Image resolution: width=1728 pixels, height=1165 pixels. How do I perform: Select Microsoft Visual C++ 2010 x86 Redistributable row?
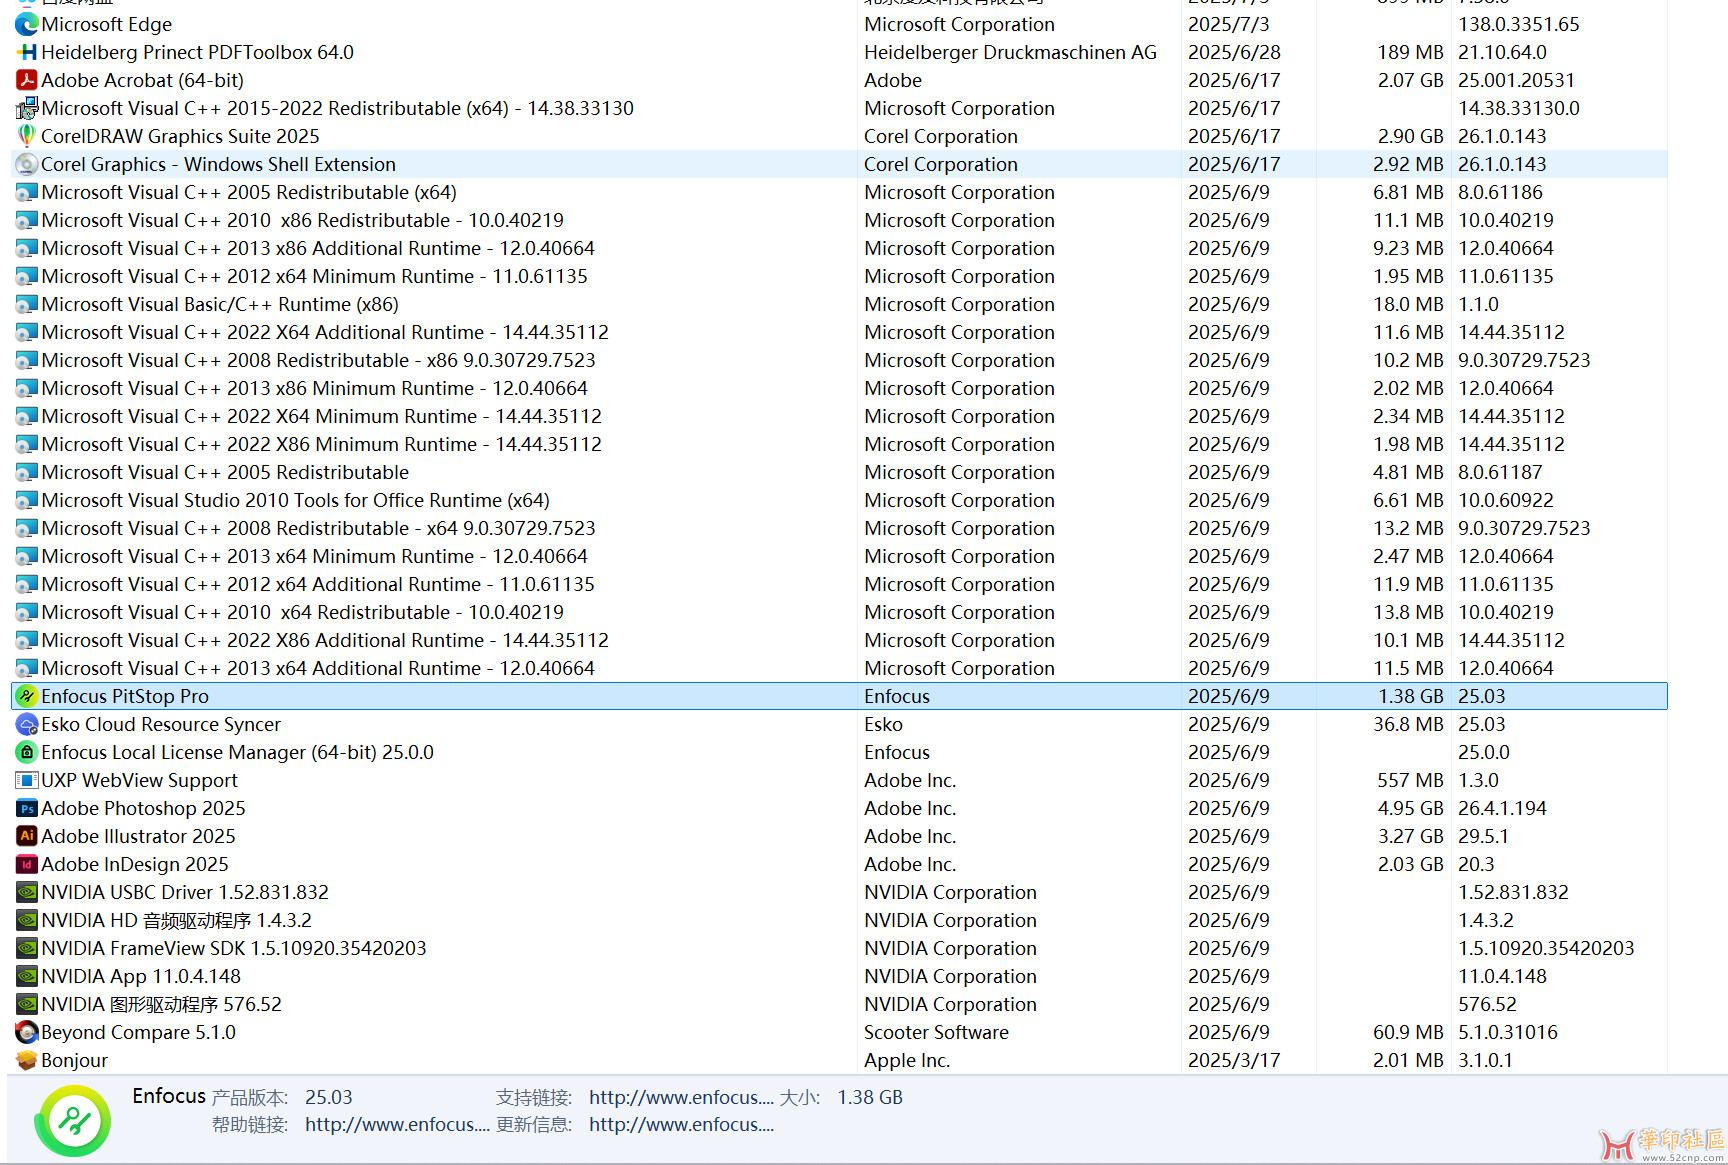[839, 220]
